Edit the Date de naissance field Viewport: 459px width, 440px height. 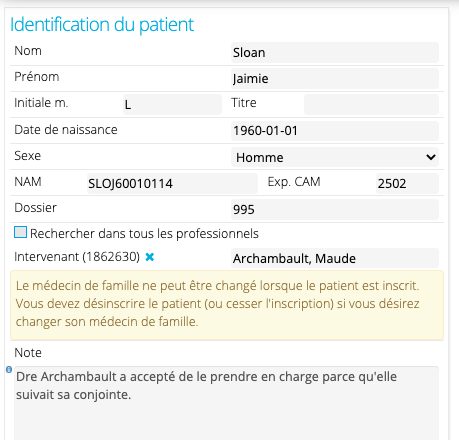click(x=335, y=131)
